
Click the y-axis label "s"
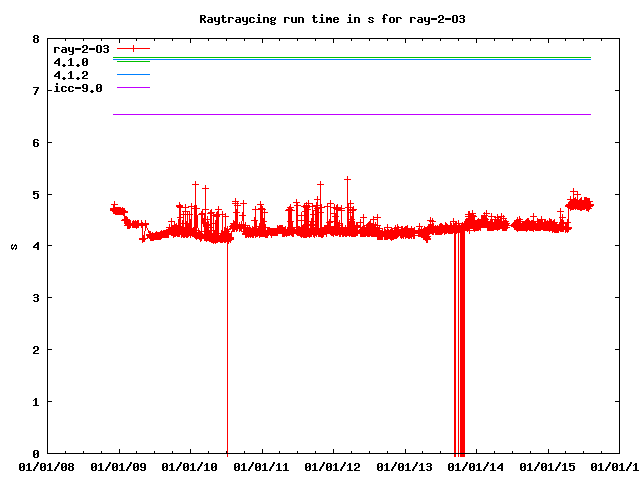12,246
